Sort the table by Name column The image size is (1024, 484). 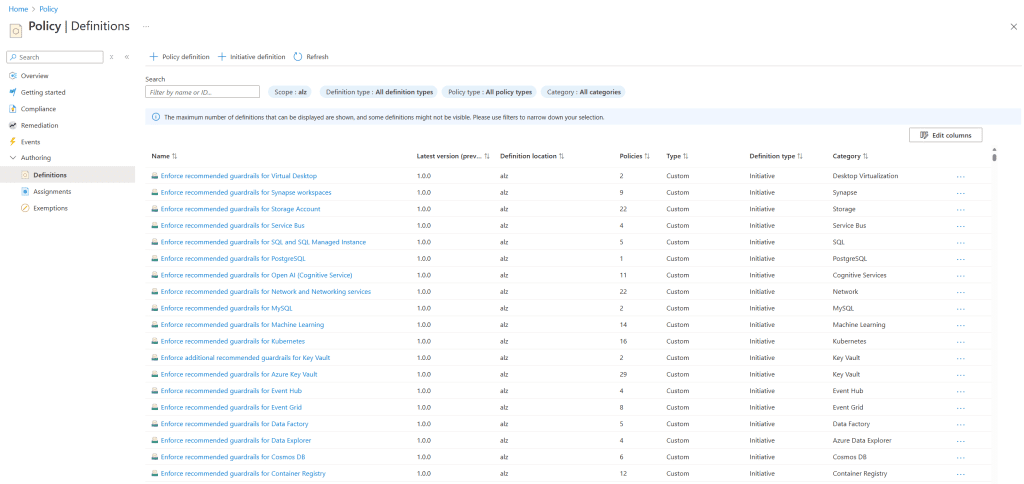pos(164,156)
